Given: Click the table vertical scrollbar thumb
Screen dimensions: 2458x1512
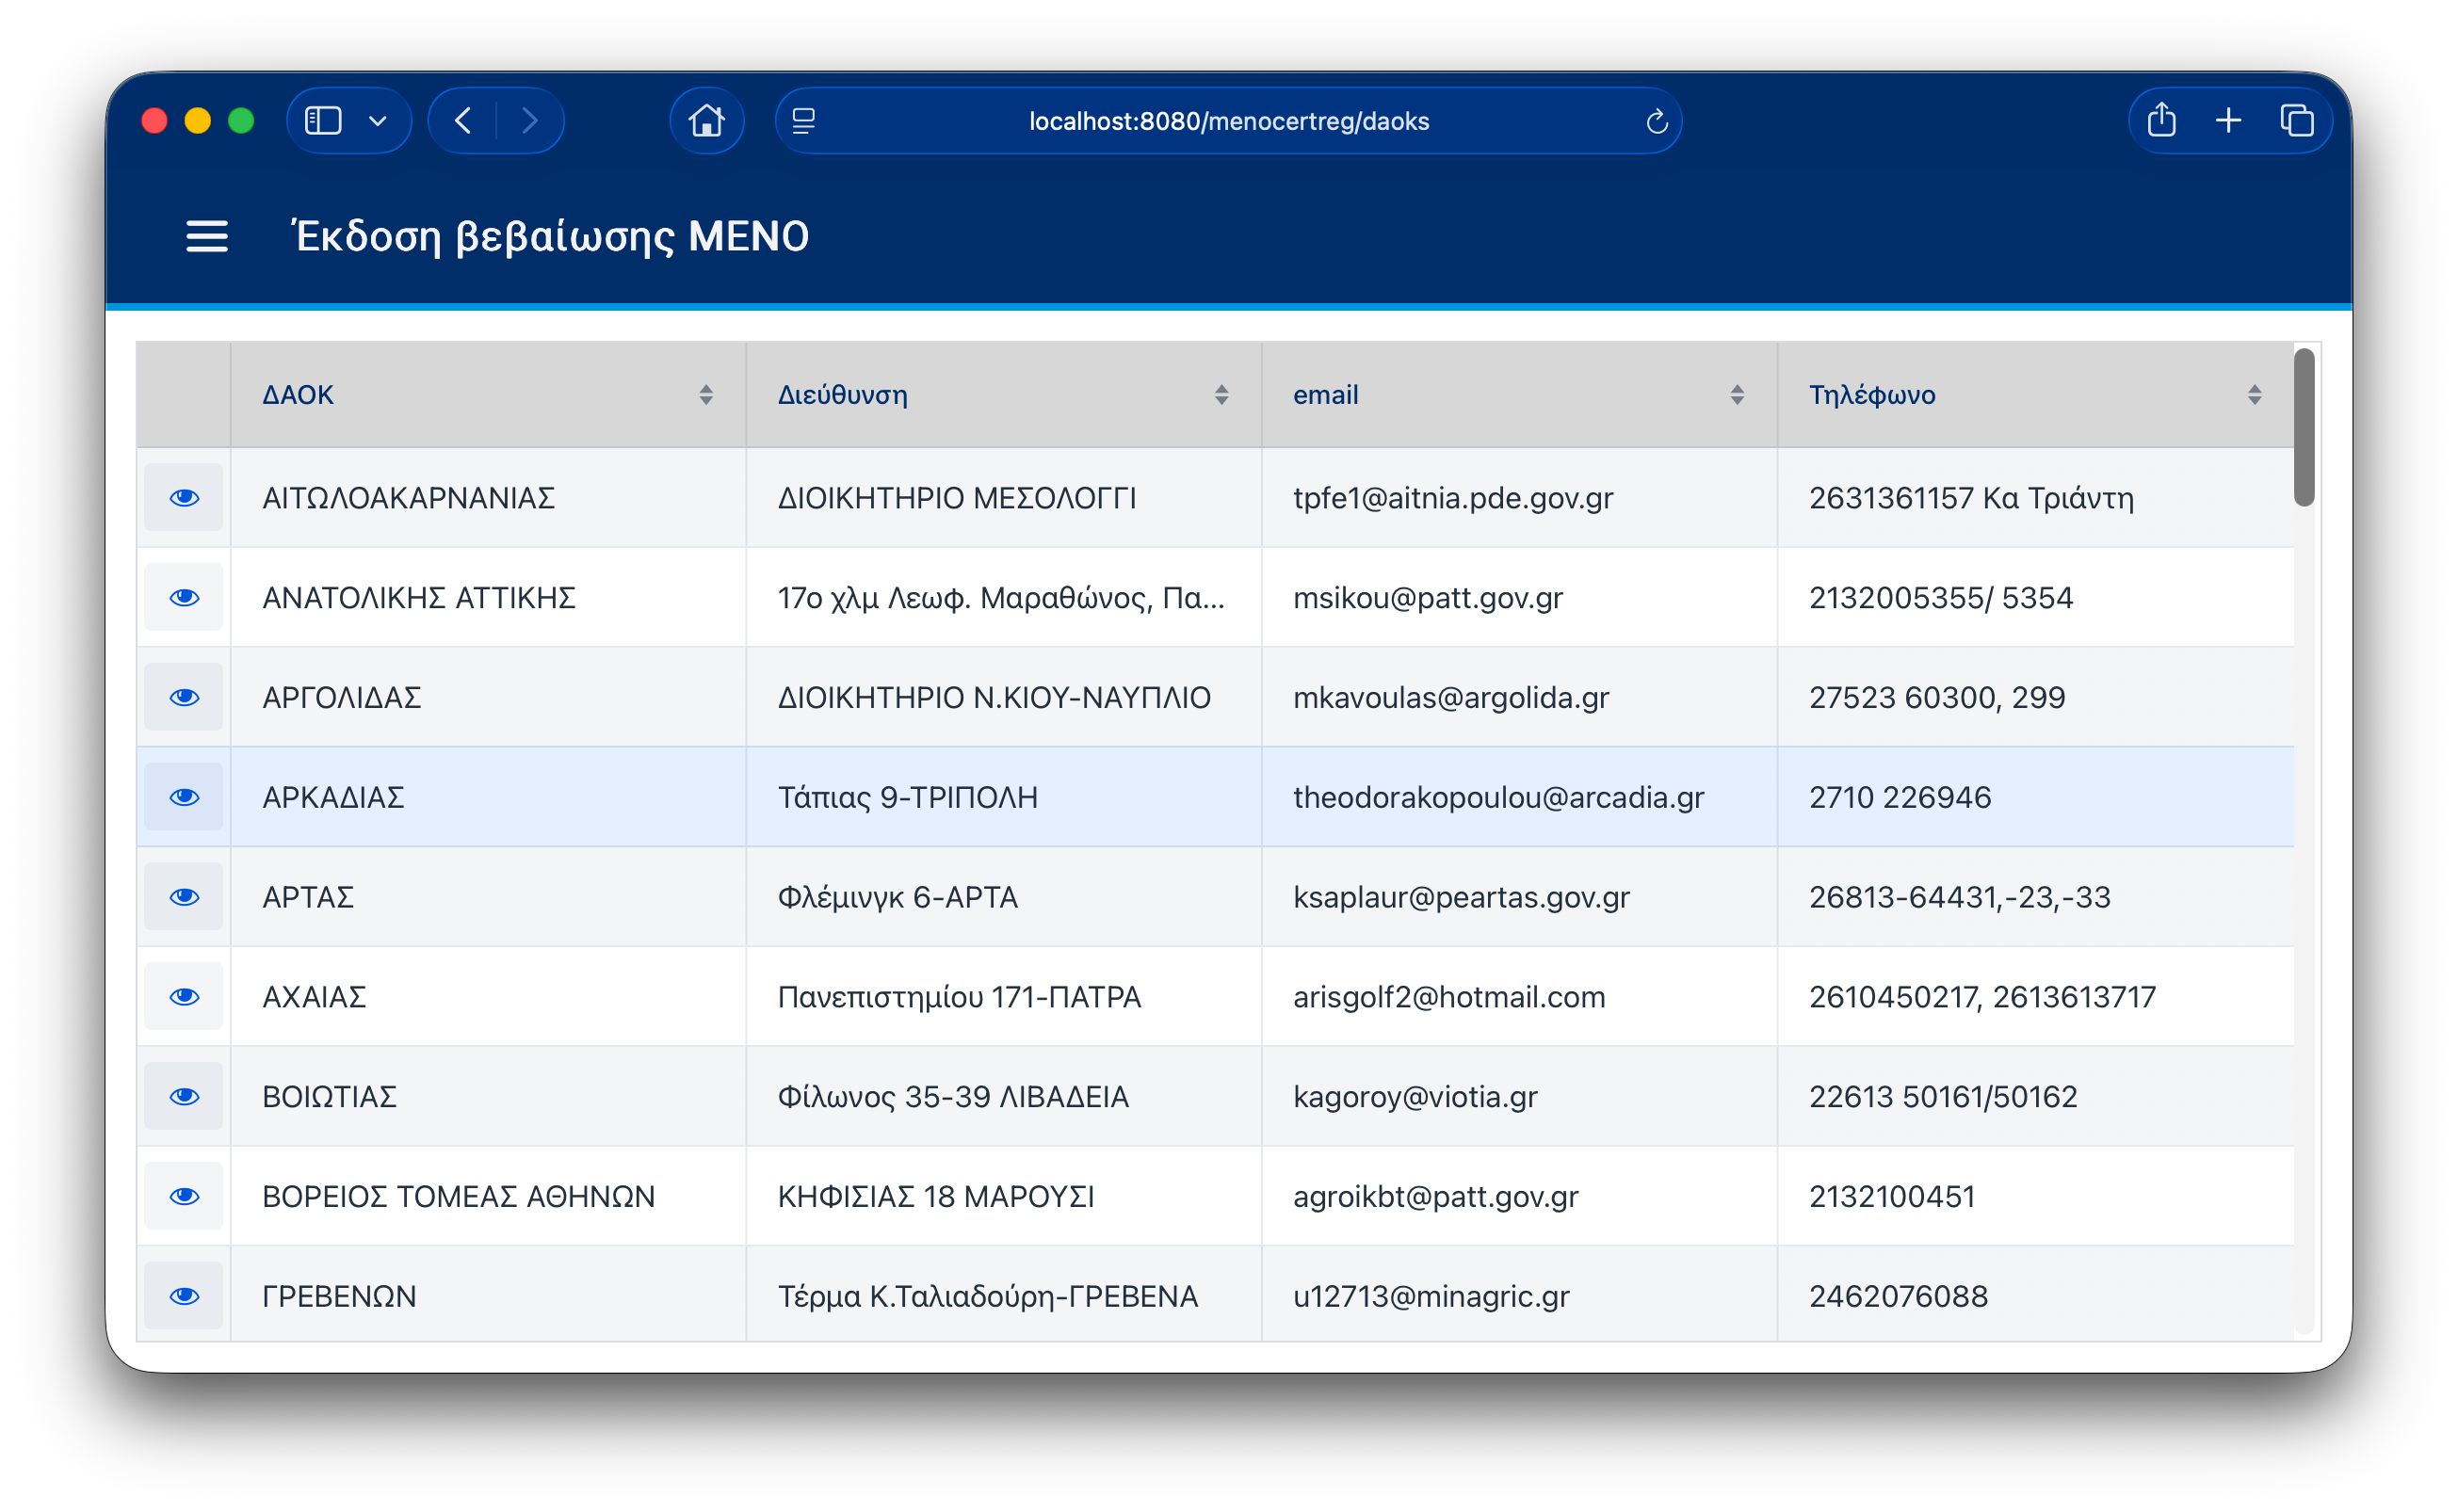Looking at the screenshot, I should (x=2304, y=428).
